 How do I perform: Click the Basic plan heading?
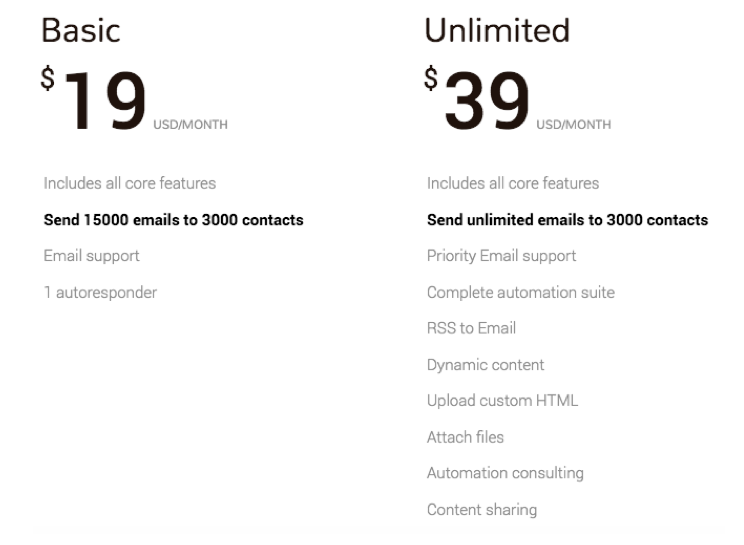click(81, 30)
